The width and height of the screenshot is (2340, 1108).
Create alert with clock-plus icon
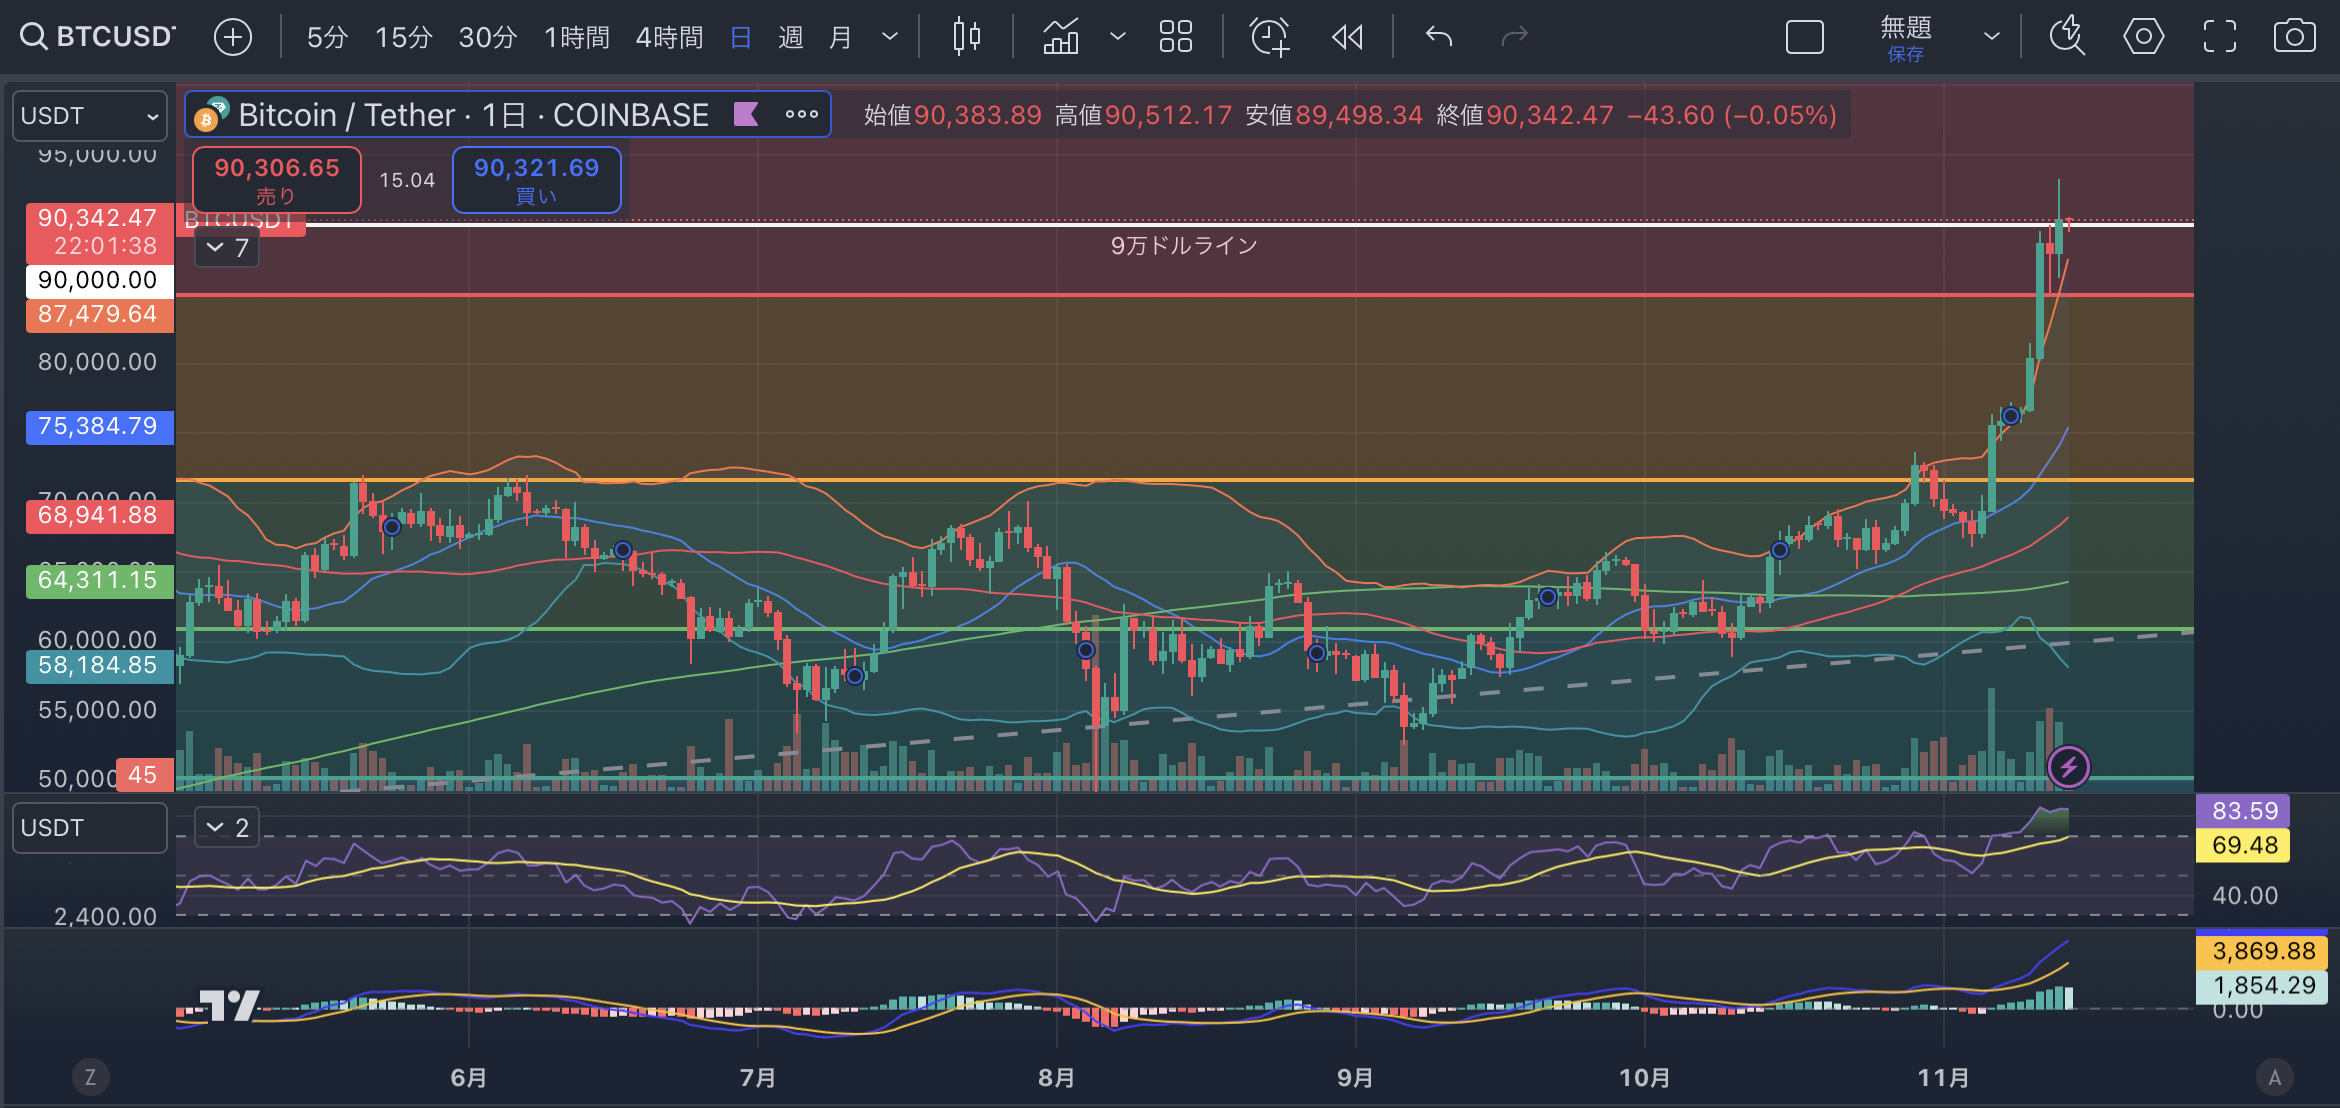[1269, 38]
